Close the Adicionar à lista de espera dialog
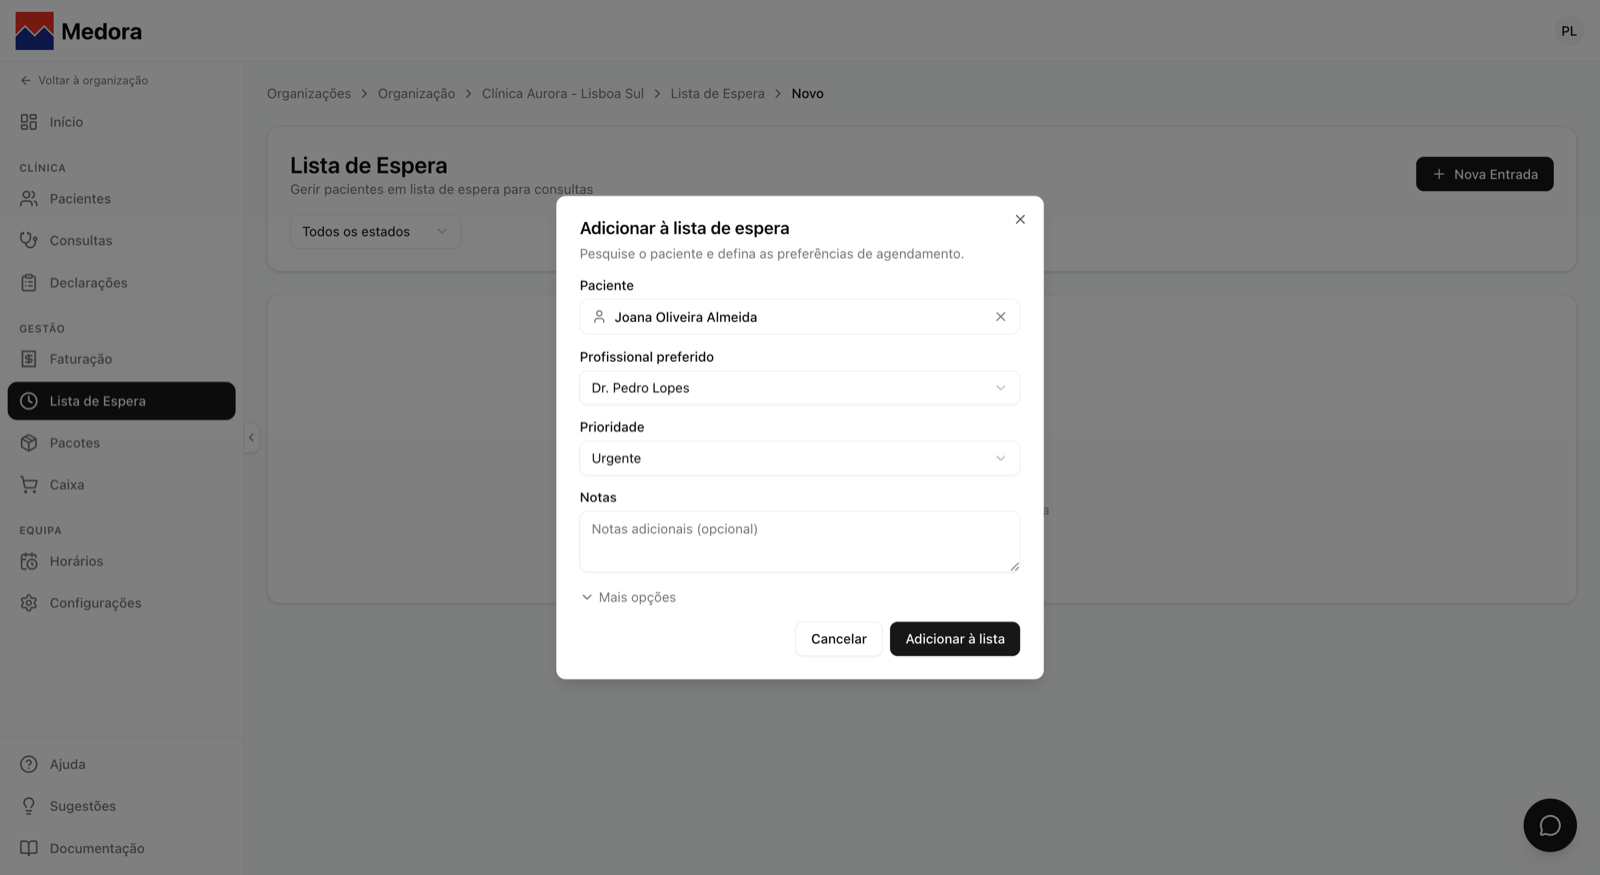The width and height of the screenshot is (1600, 875). (1020, 219)
